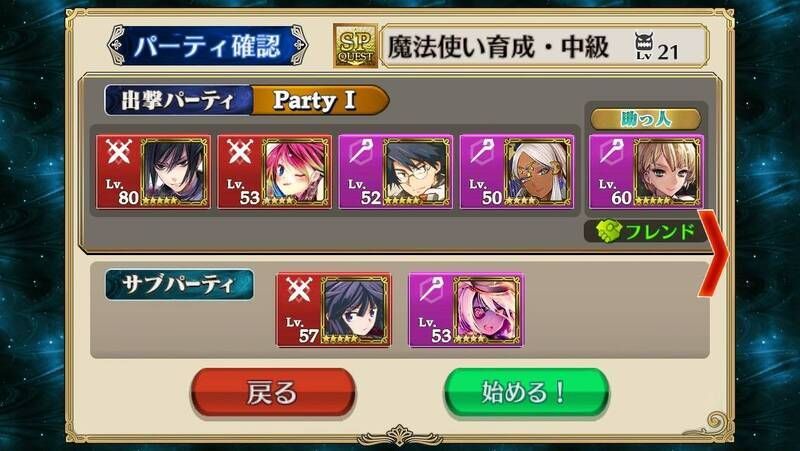Select the Lv. 60 blonde helper card

pyautogui.click(x=646, y=172)
